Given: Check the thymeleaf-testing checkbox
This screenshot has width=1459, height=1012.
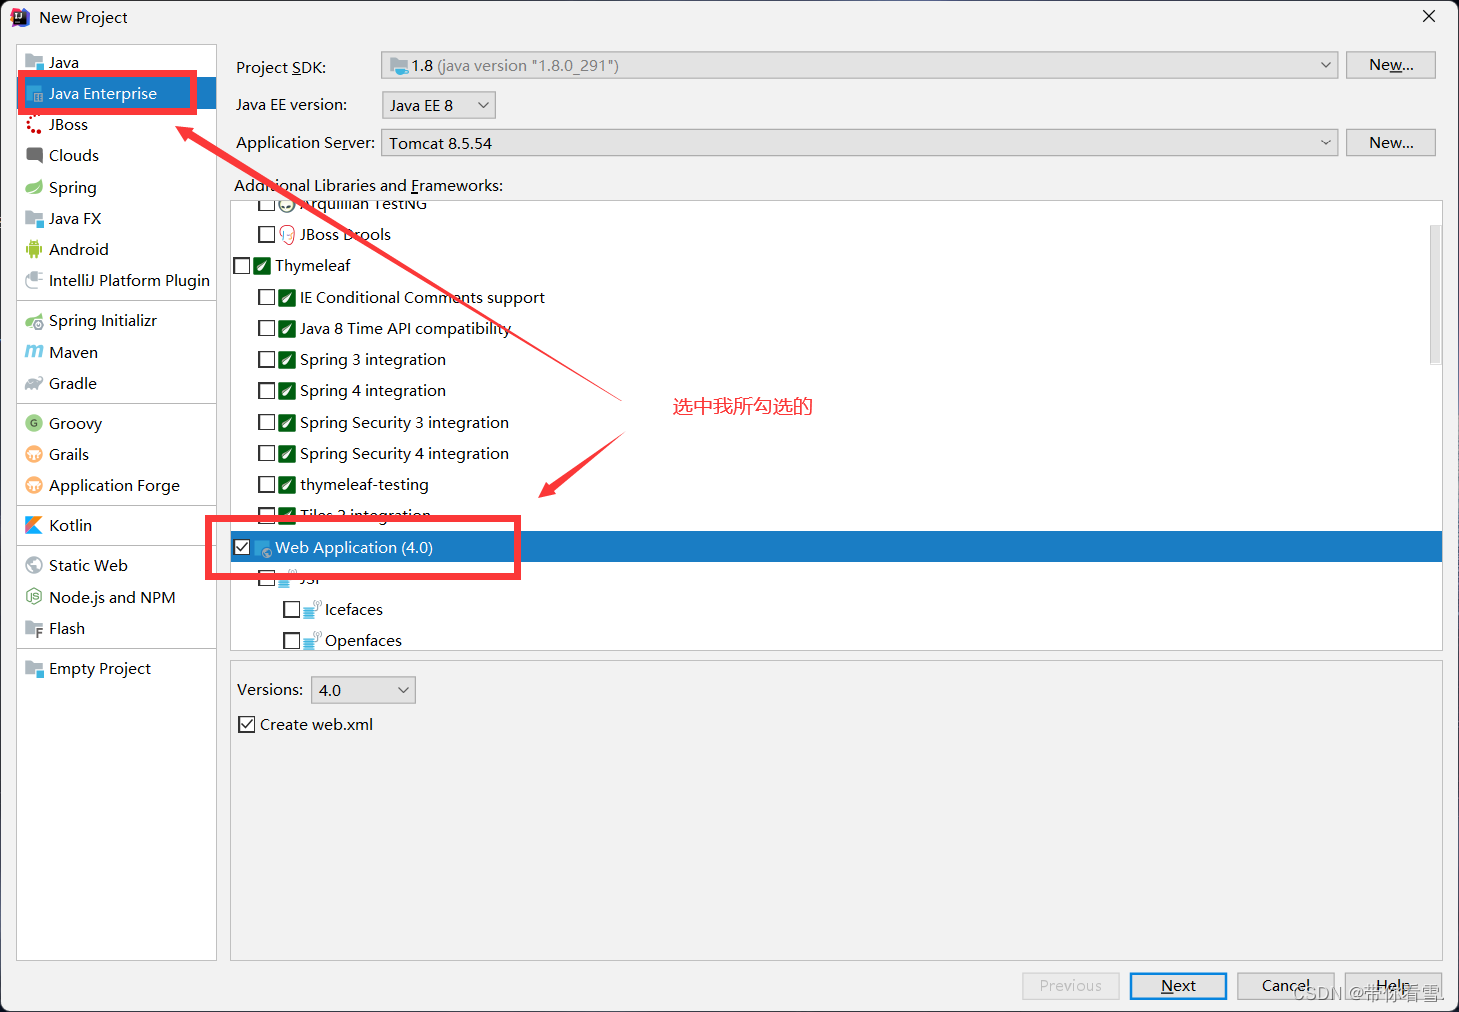Looking at the screenshot, I should tap(267, 484).
